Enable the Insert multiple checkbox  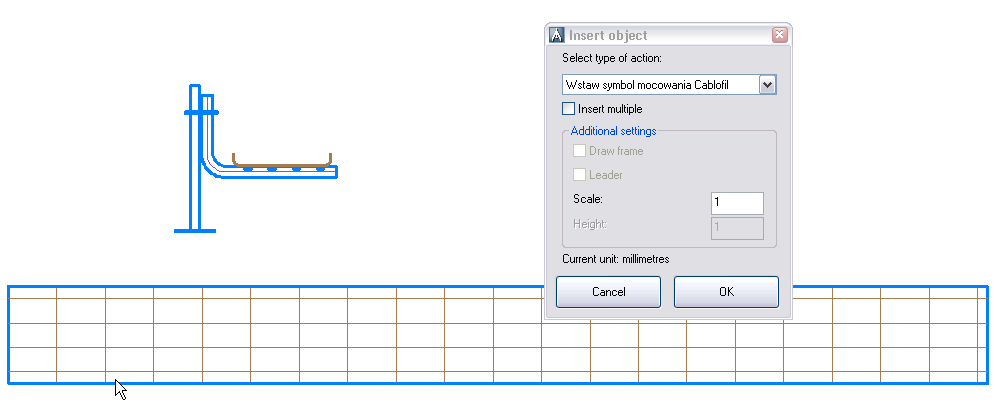click(x=569, y=109)
